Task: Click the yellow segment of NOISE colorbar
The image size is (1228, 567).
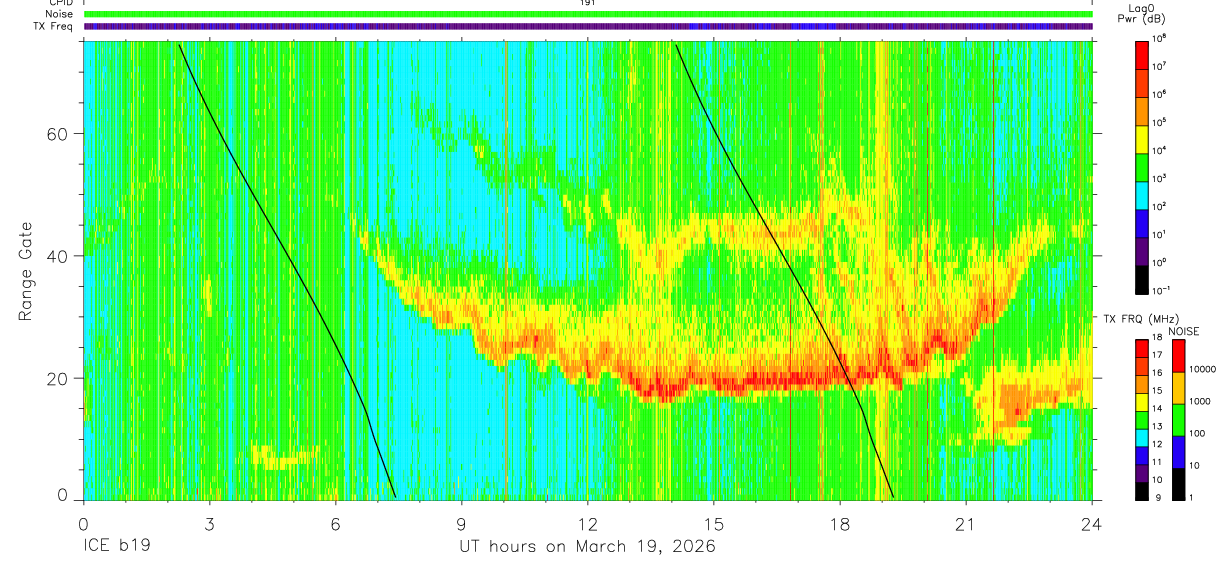Action: coord(1179,387)
